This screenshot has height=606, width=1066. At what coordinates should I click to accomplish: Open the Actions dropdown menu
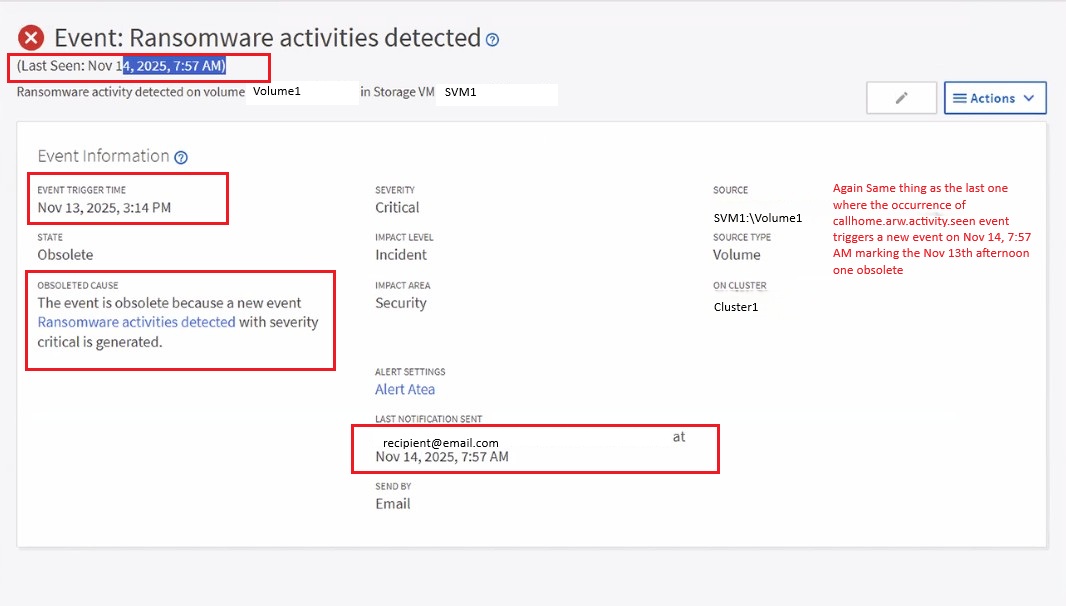[994, 98]
